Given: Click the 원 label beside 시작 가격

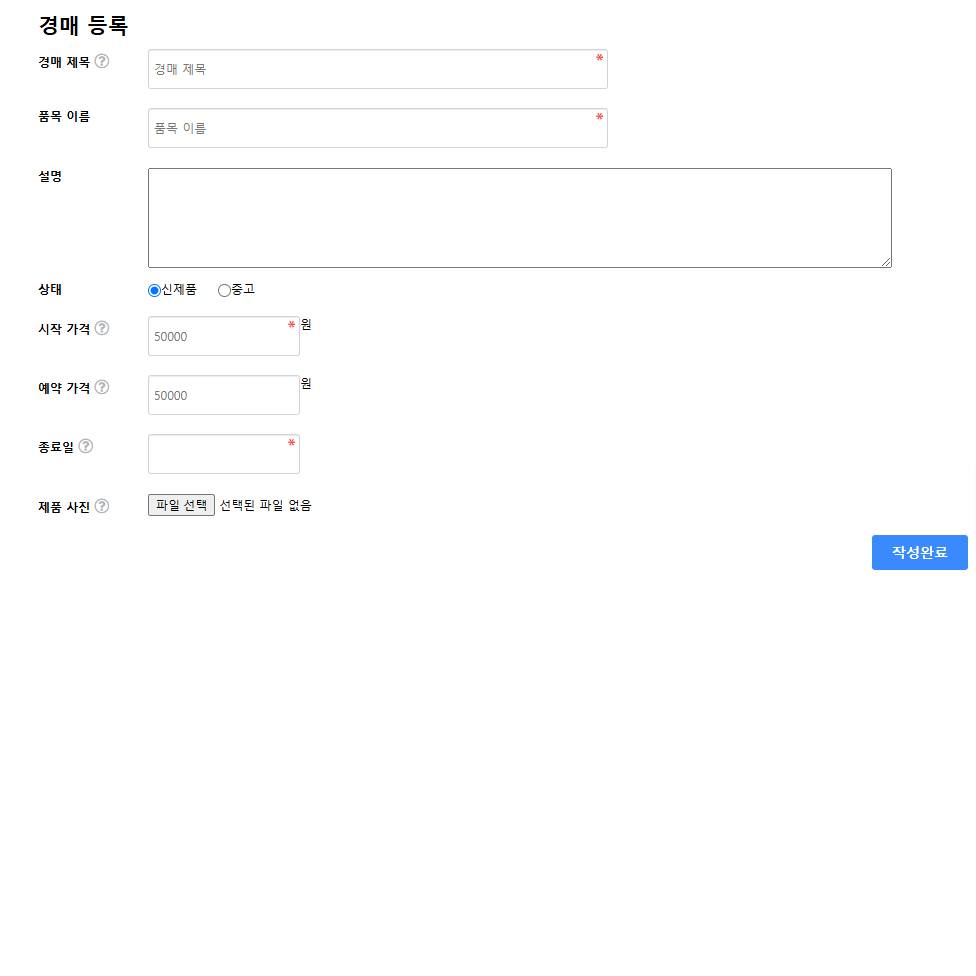Looking at the screenshot, I should click(305, 324).
